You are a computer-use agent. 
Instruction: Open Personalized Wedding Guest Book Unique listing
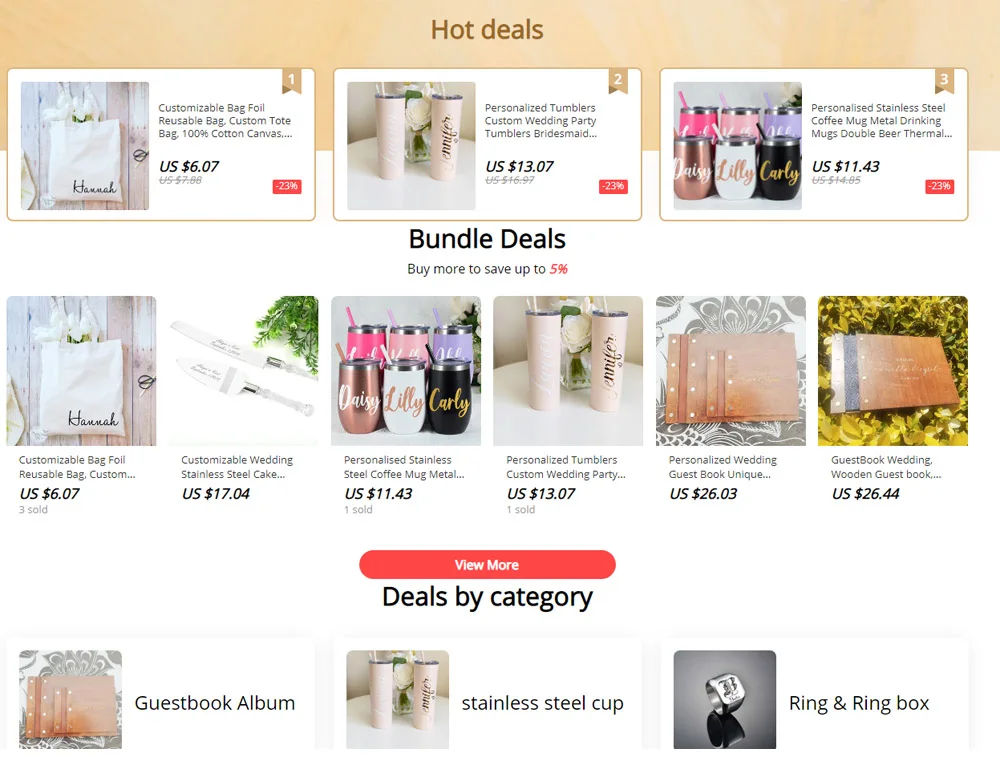tap(723, 467)
